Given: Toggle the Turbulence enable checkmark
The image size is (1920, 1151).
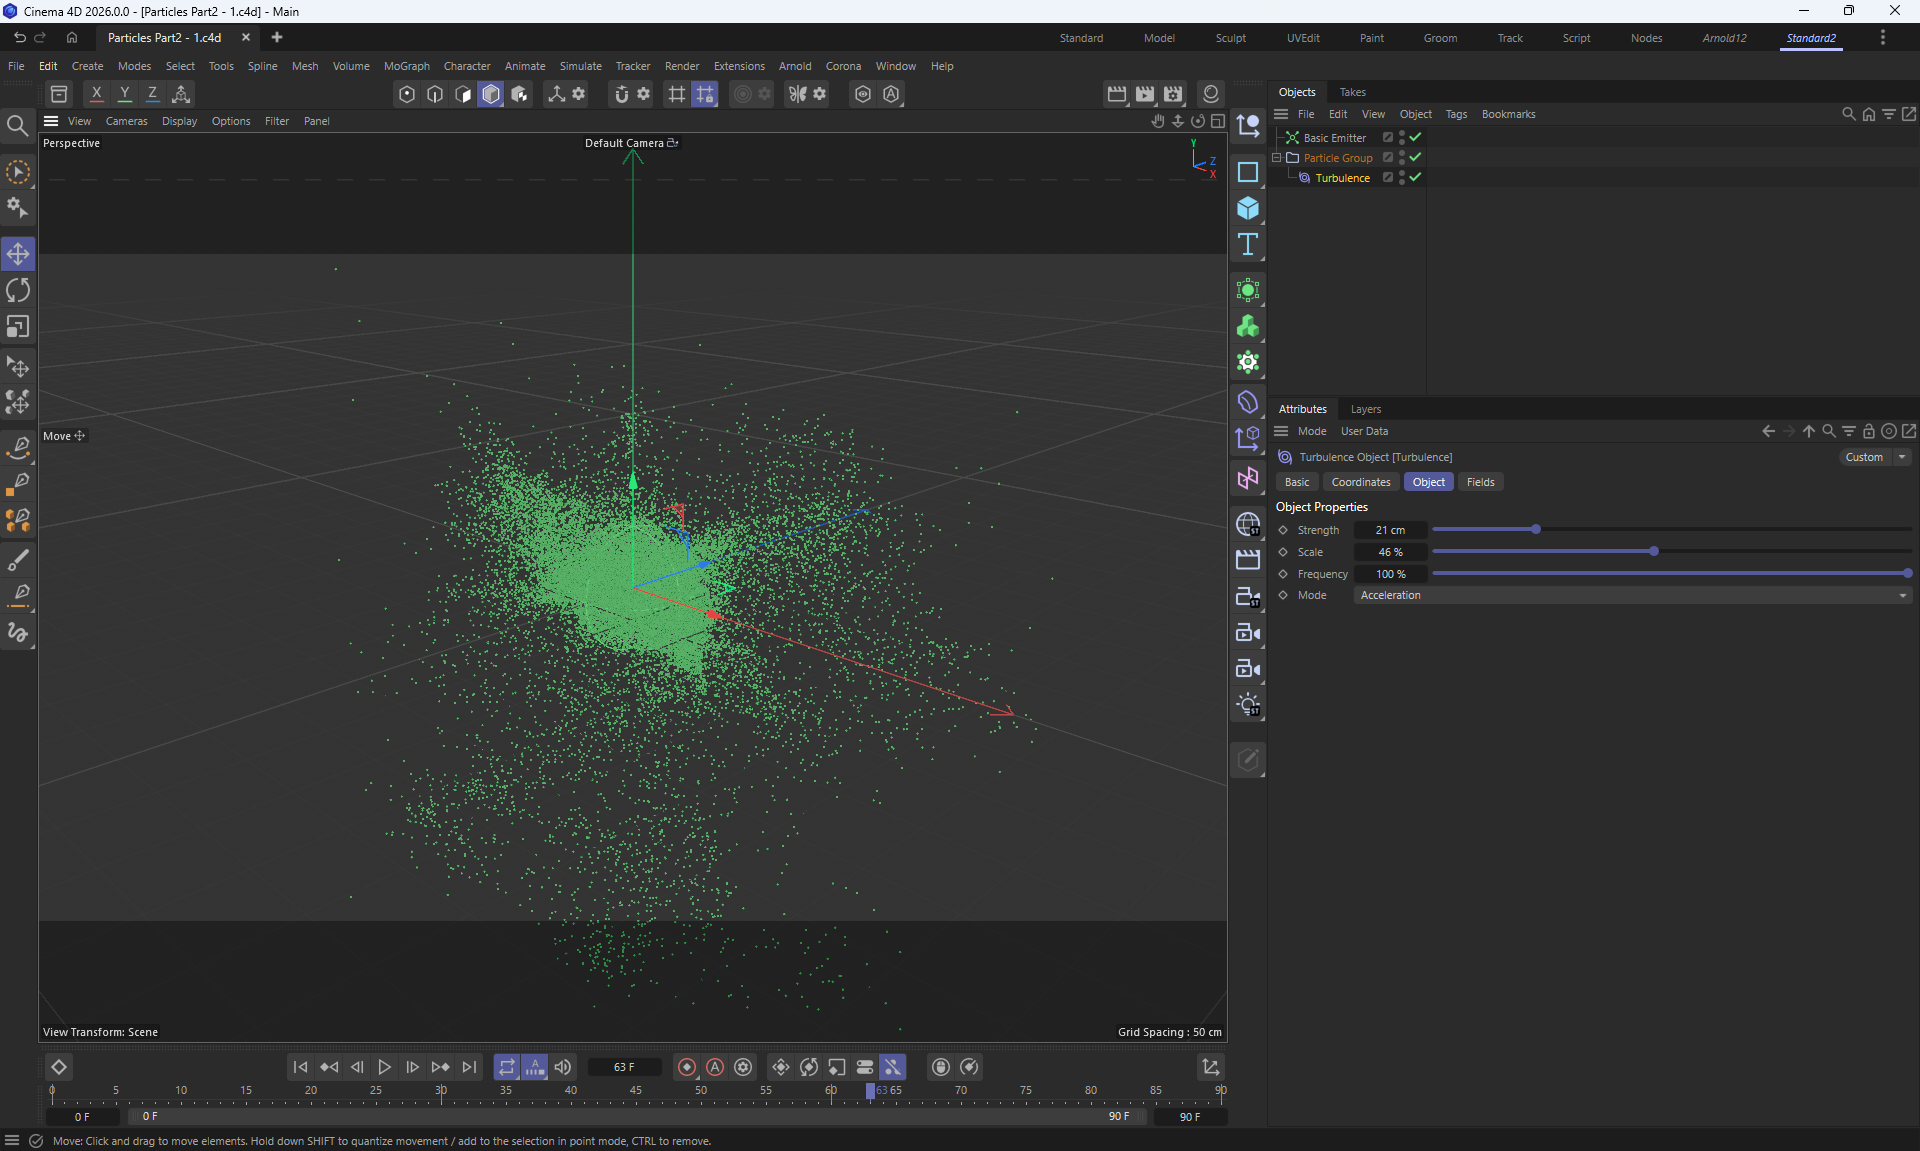Looking at the screenshot, I should 1415,177.
